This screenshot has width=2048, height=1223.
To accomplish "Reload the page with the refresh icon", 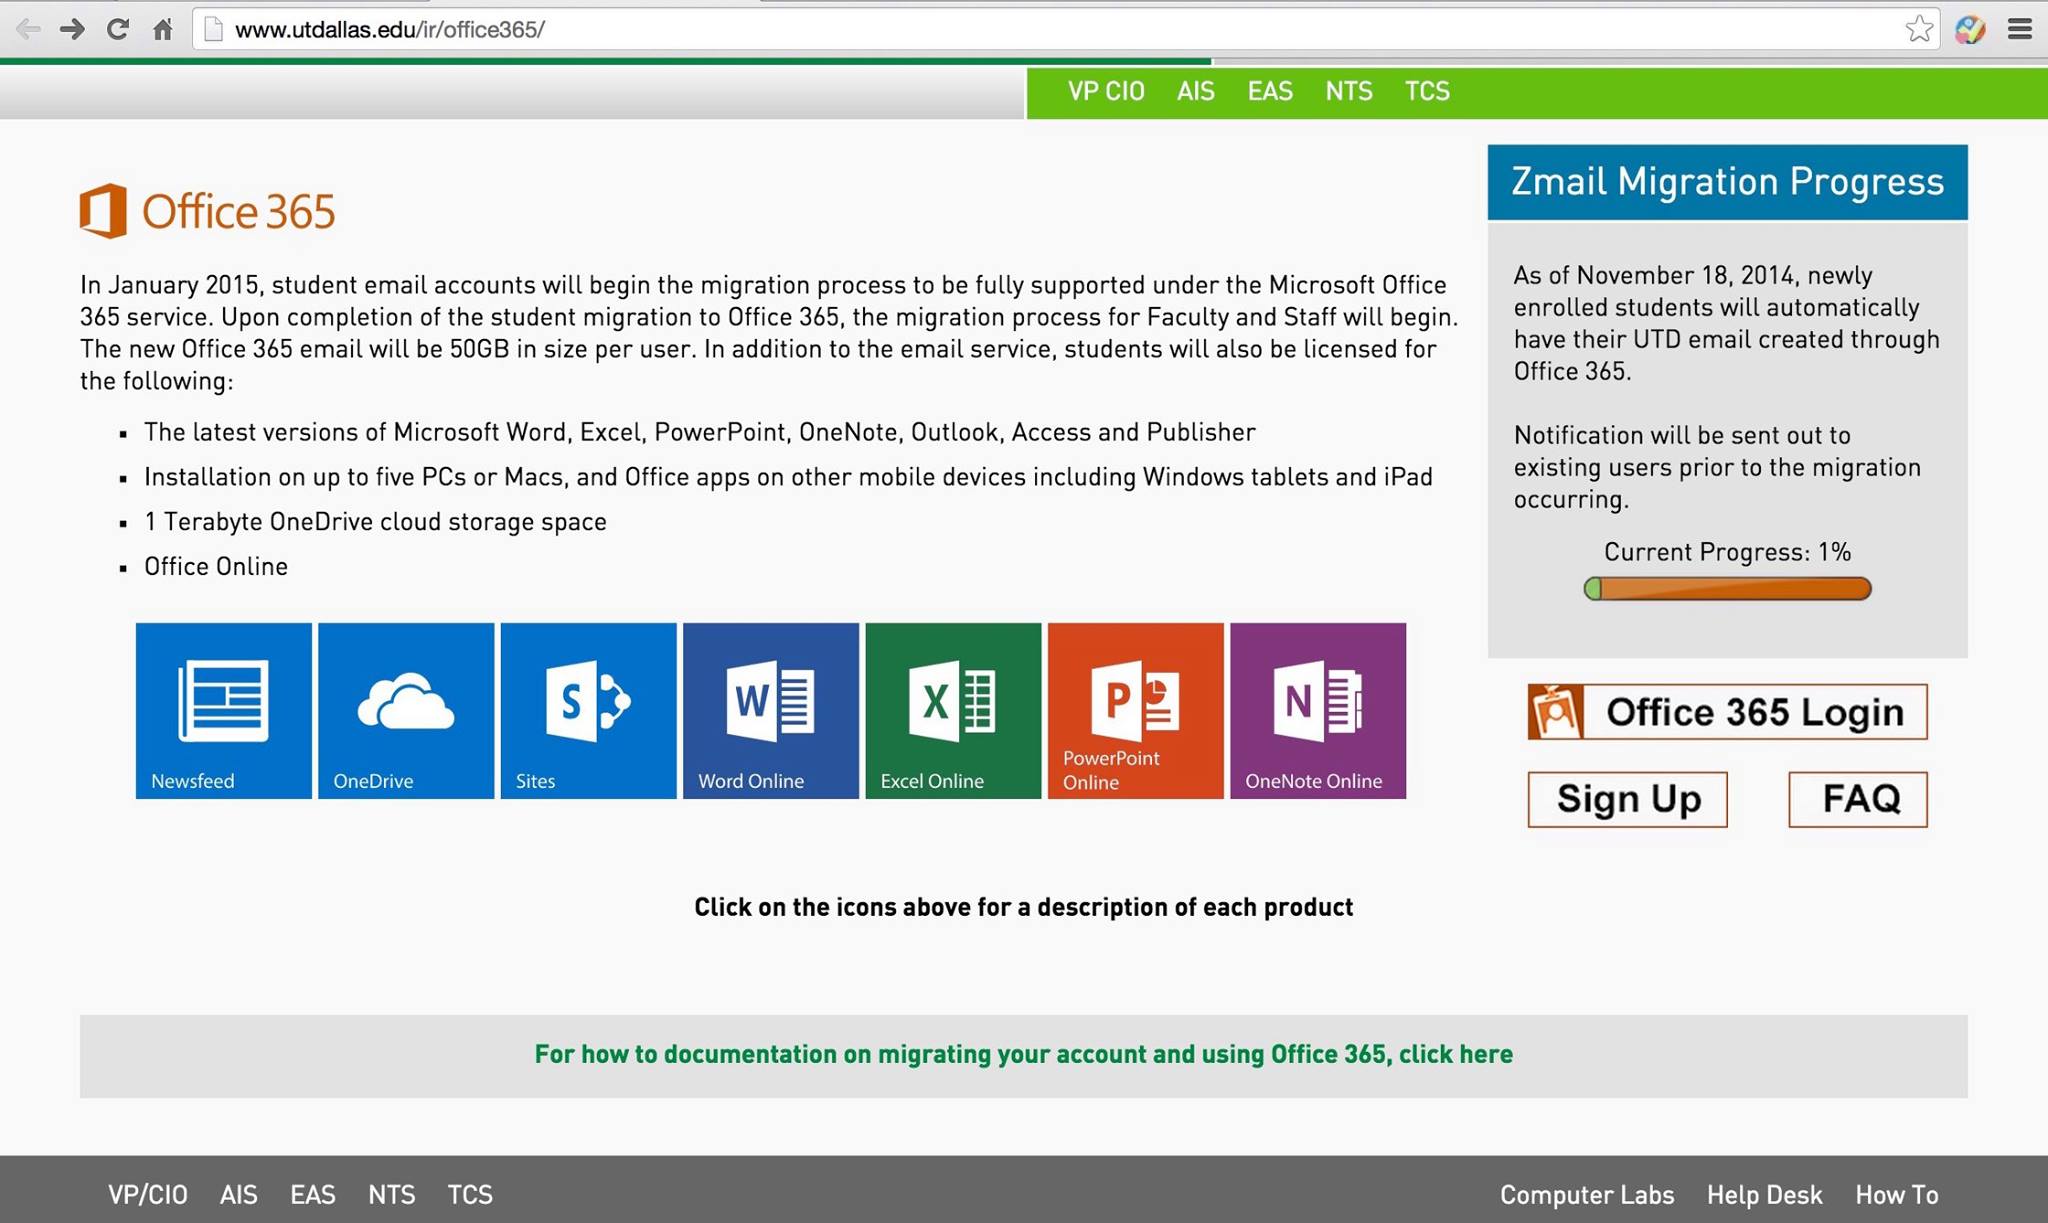I will tap(118, 29).
